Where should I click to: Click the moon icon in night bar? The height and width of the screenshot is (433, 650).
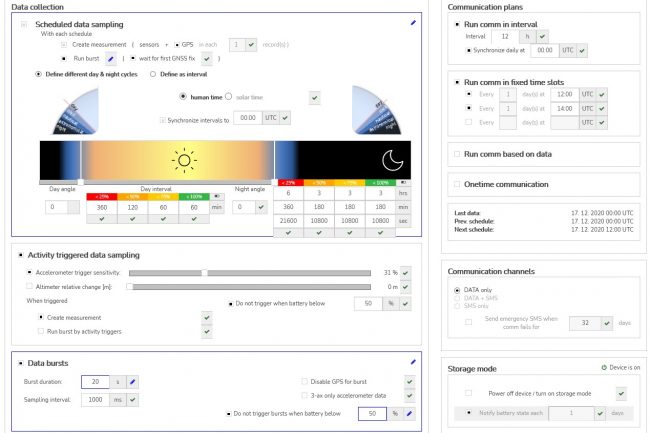click(393, 158)
